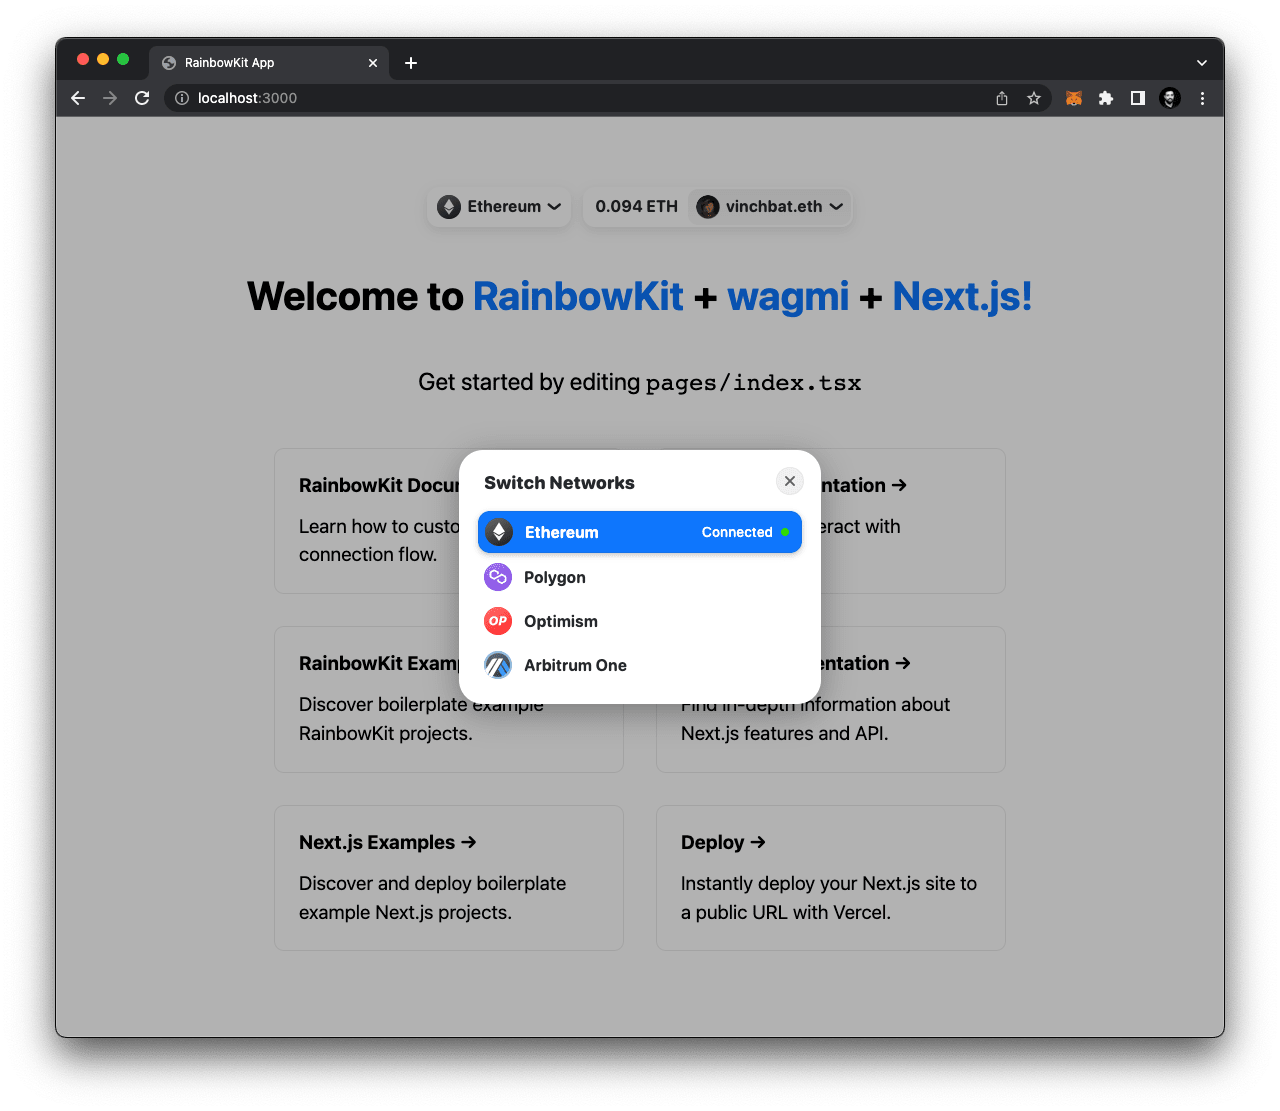1280x1111 pixels.
Task: Click the Optimism OP logo
Action: pyautogui.click(x=498, y=621)
